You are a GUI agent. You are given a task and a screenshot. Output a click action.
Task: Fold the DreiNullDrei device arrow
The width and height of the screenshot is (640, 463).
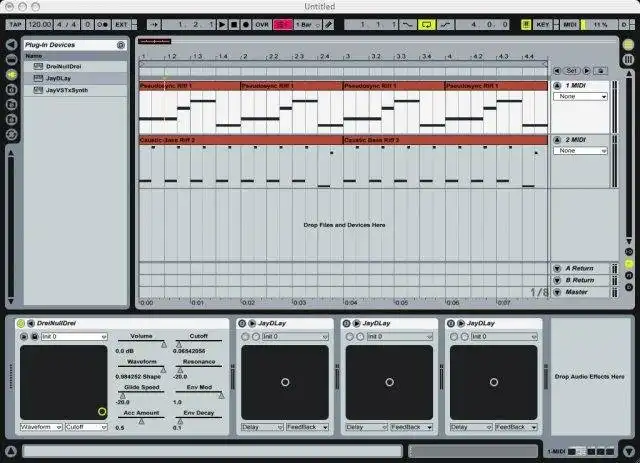click(30, 323)
